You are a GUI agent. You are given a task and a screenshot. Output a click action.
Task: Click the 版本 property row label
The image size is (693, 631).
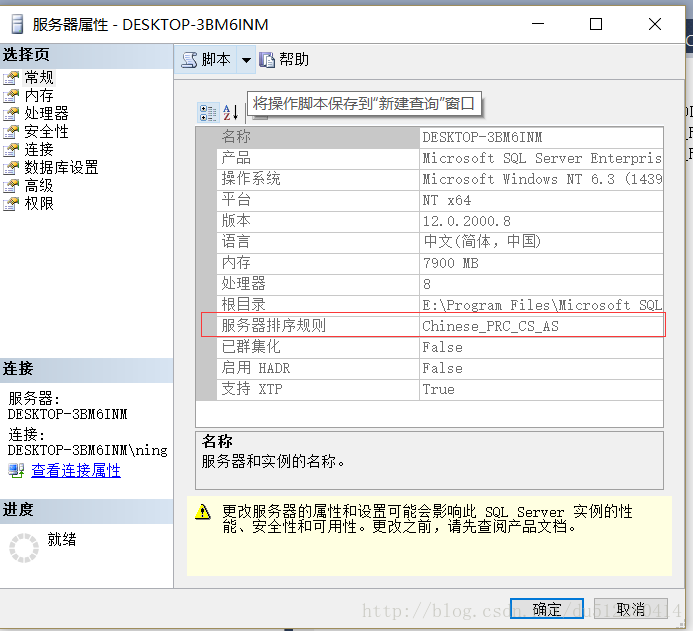236,220
